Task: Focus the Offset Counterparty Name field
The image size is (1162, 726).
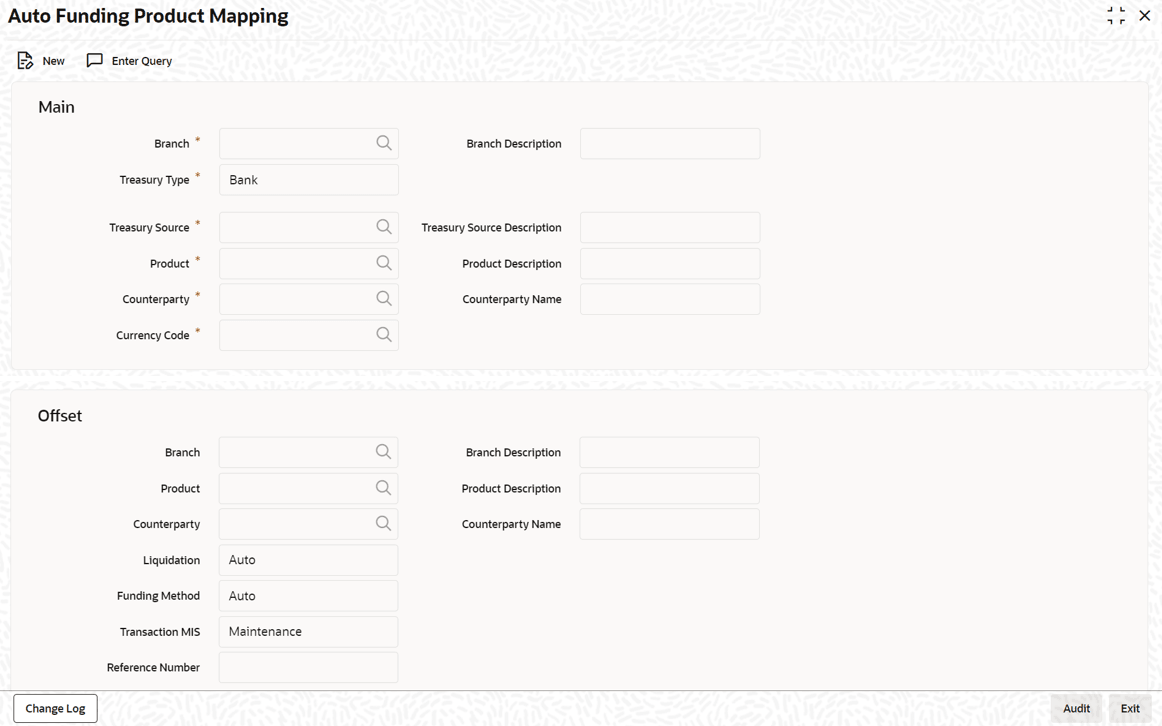Action: [x=669, y=524]
